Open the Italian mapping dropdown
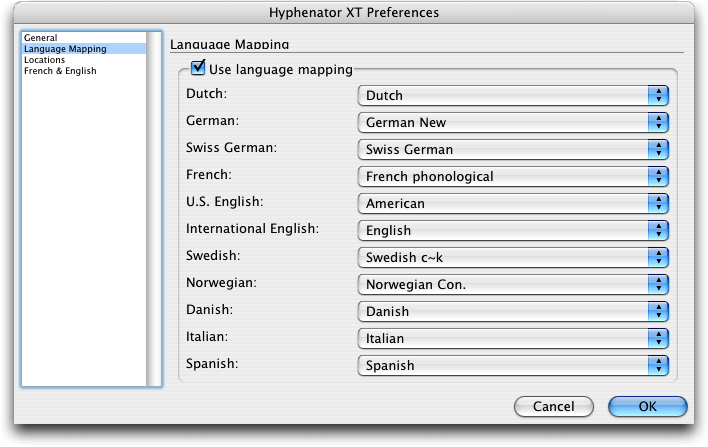The width and height of the screenshot is (708, 447). tap(513, 339)
